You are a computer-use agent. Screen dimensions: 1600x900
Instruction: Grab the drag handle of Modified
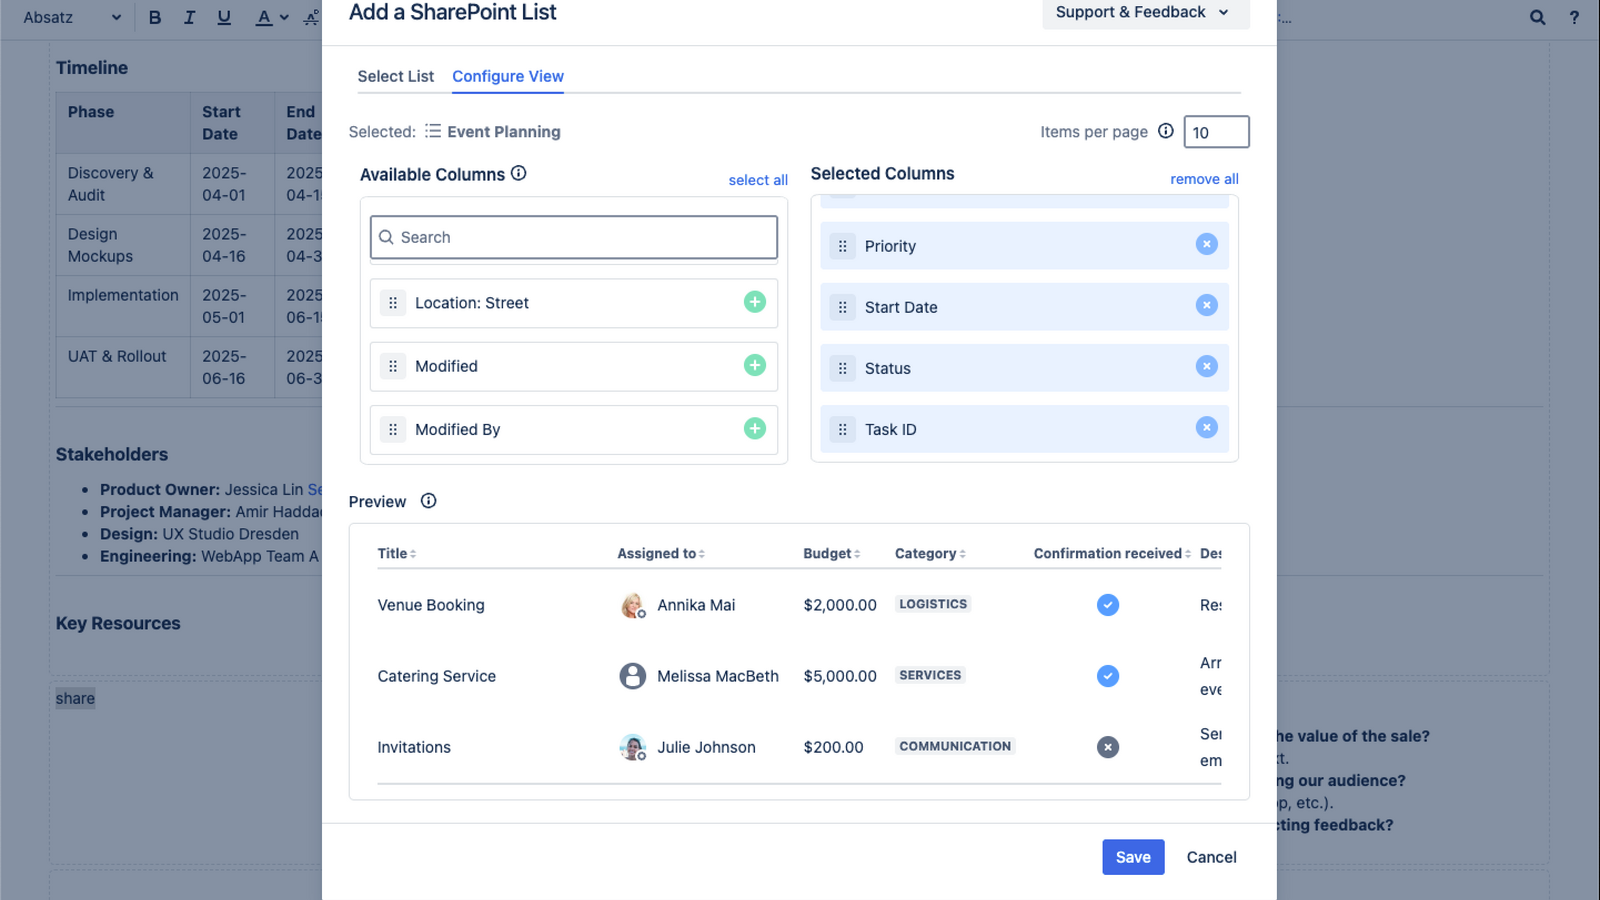pos(393,366)
